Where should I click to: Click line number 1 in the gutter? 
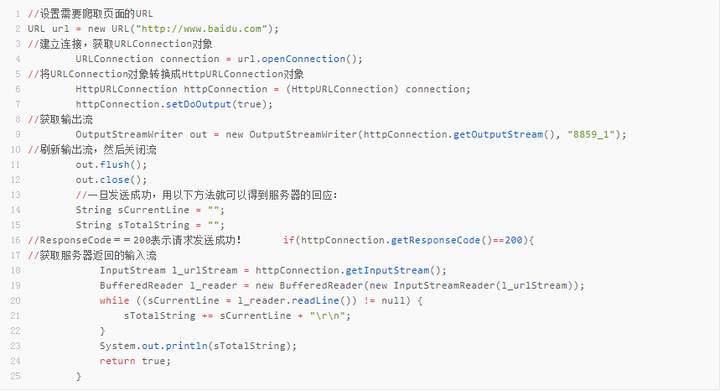click(17, 14)
